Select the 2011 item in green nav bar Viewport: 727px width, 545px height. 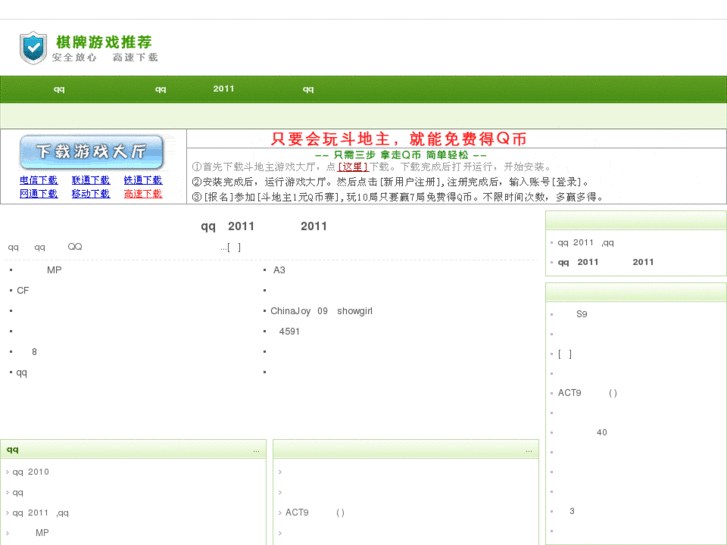click(223, 89)
